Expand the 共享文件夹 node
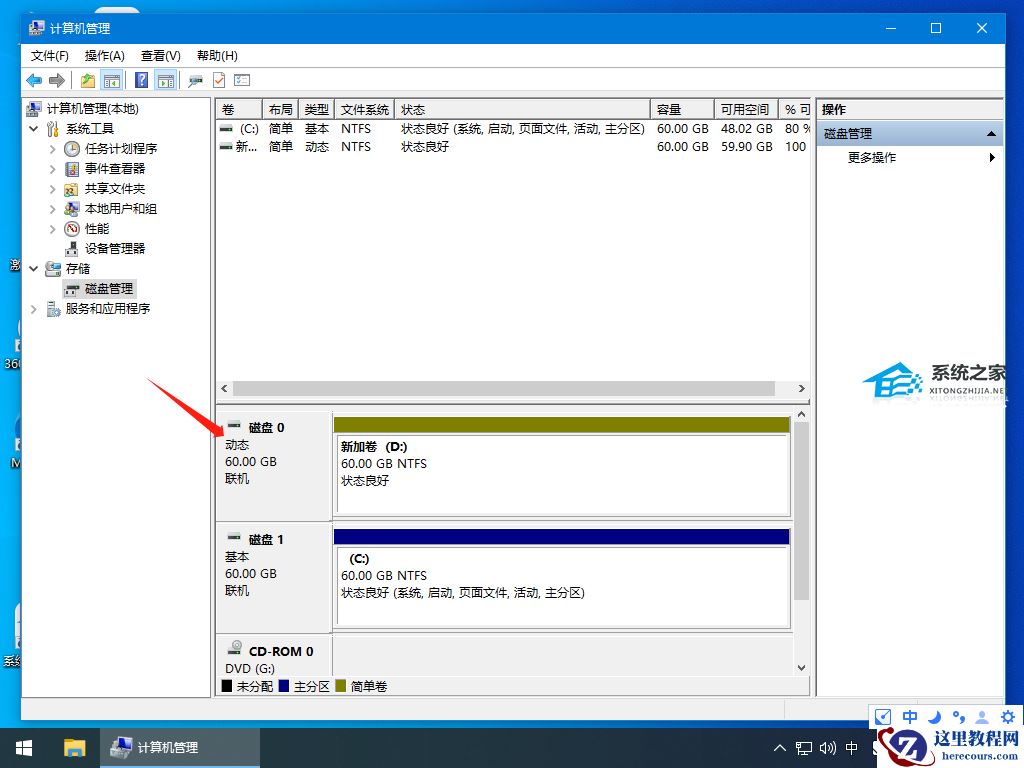The width and height of the screenshot is (1024, 768). (52, 189)
